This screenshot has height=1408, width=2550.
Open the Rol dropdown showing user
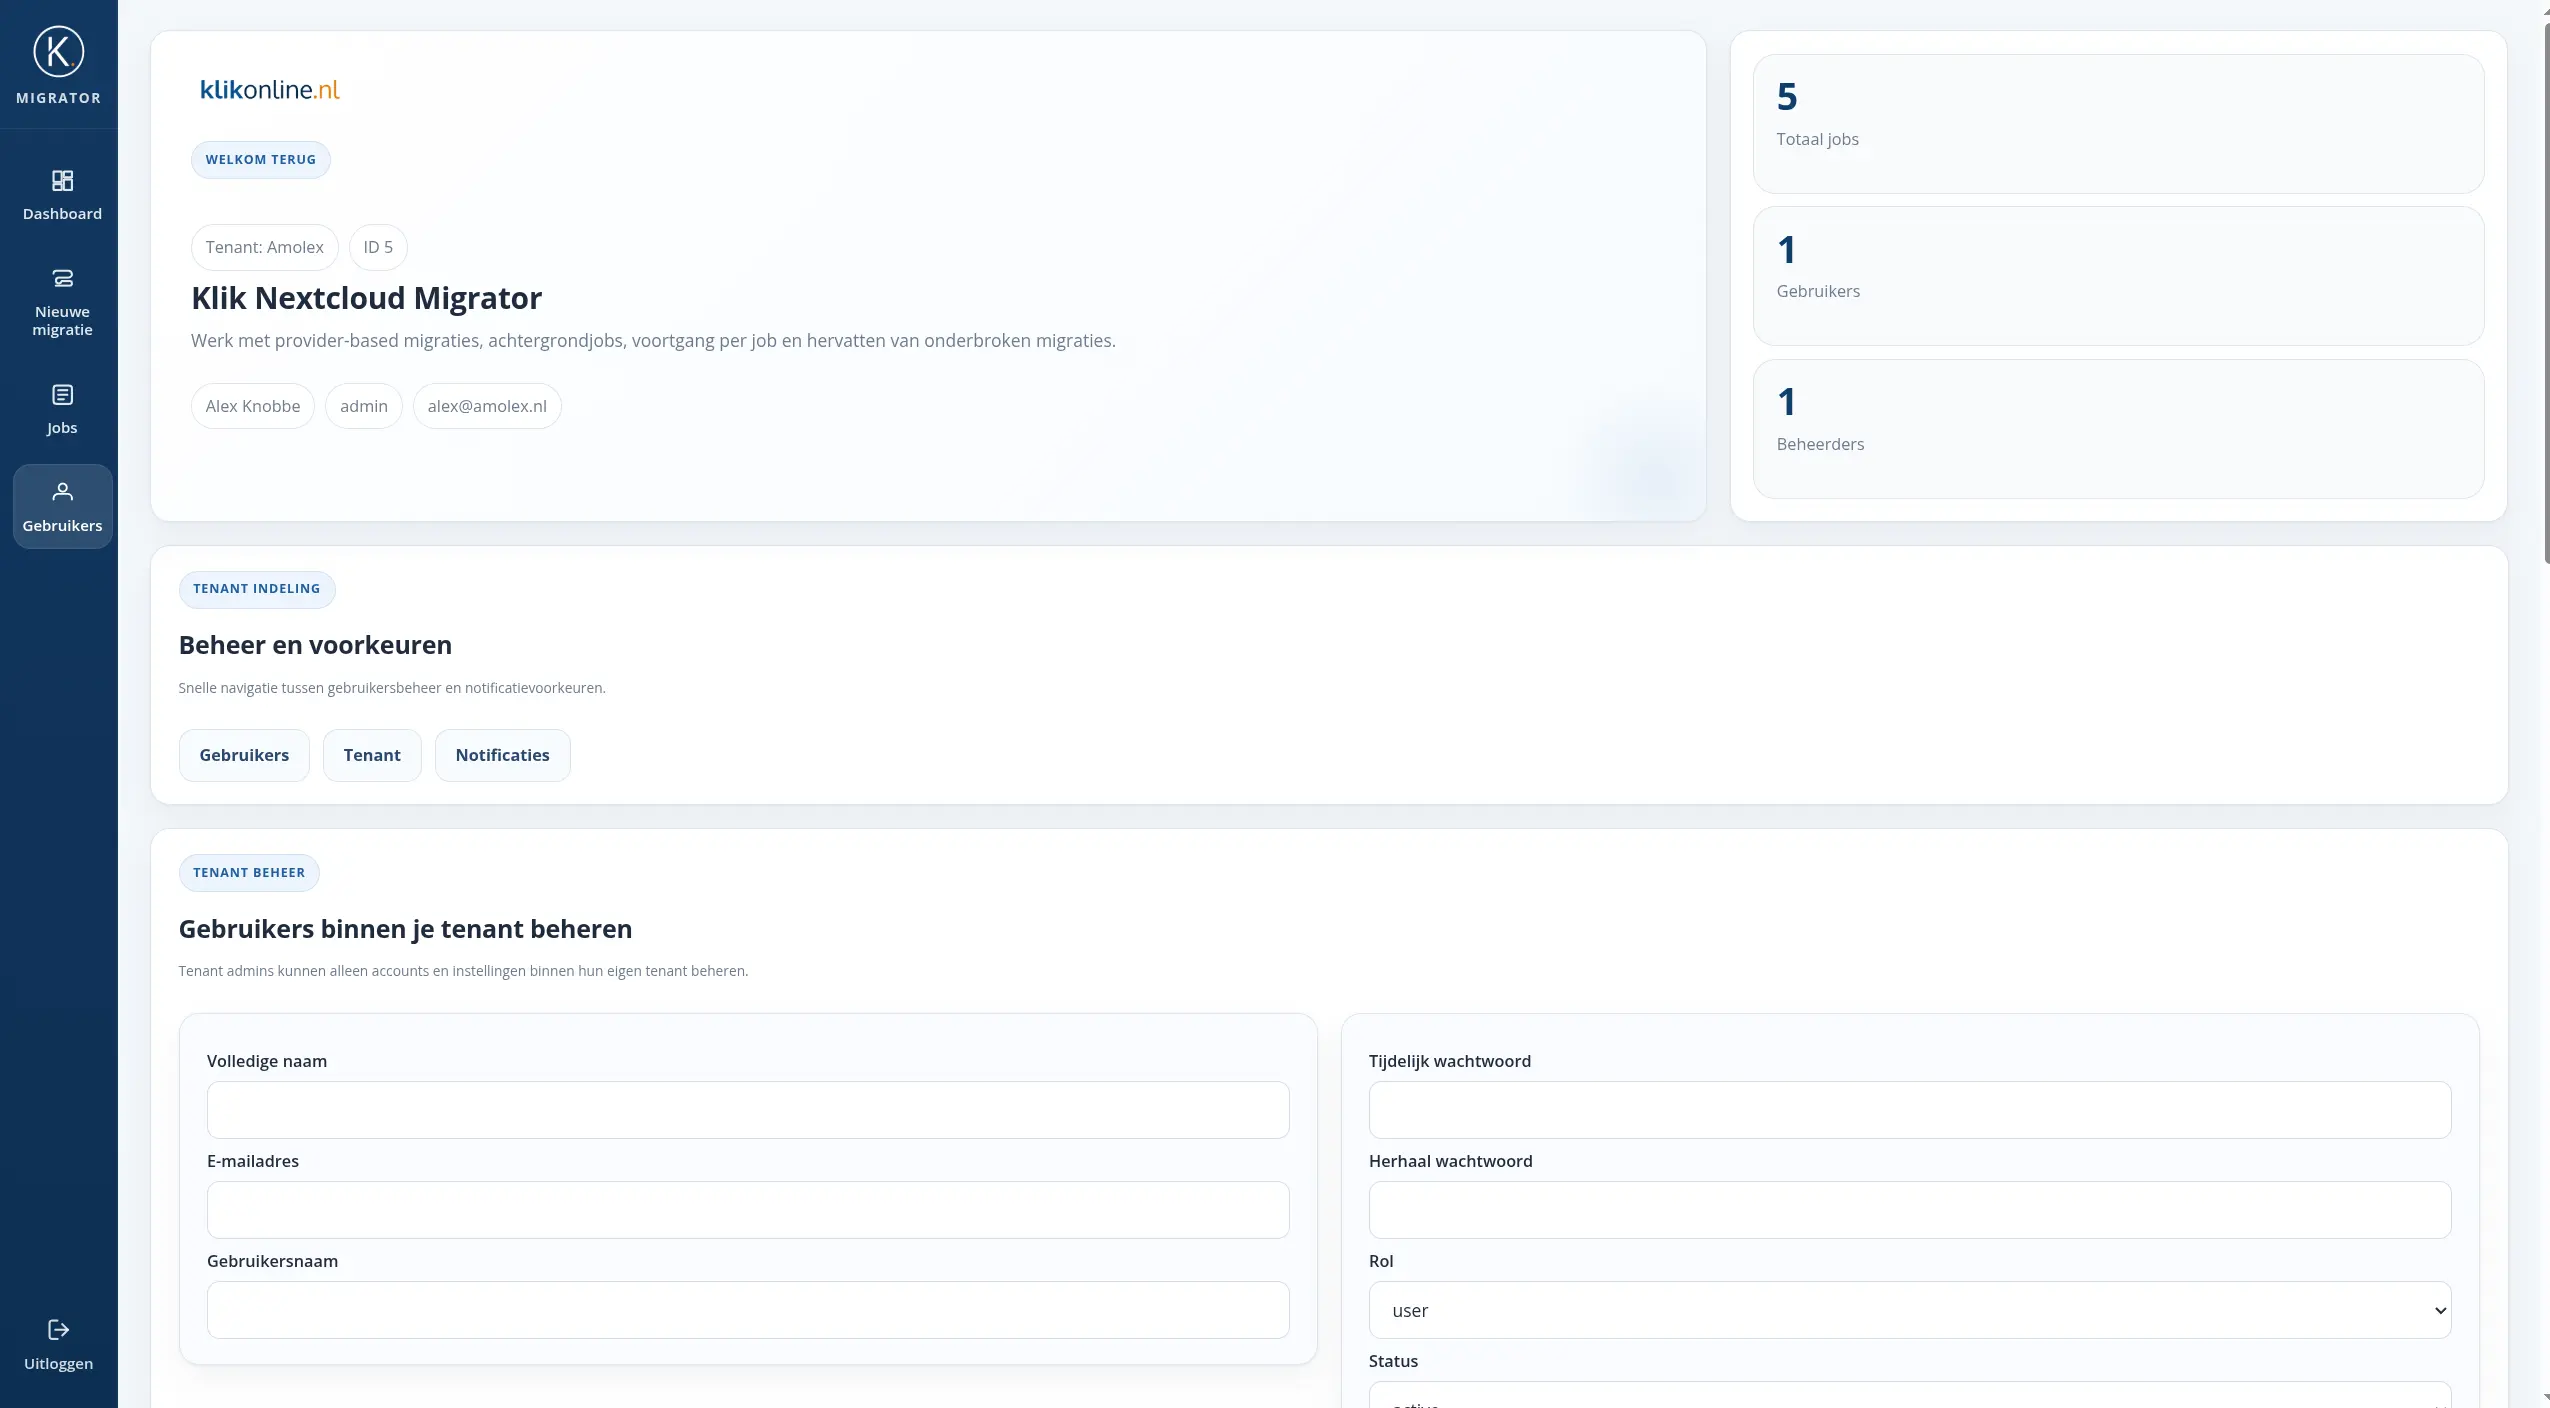coord(1909,1310)
